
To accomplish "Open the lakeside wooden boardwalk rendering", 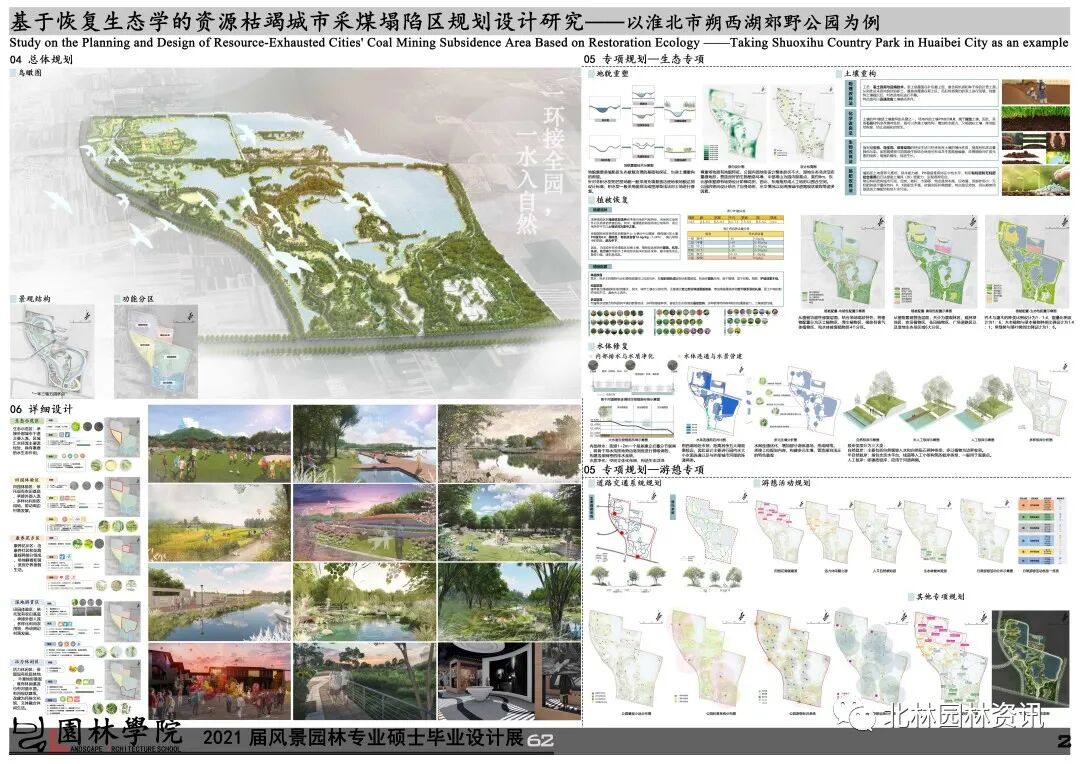I will click(364, 444).
